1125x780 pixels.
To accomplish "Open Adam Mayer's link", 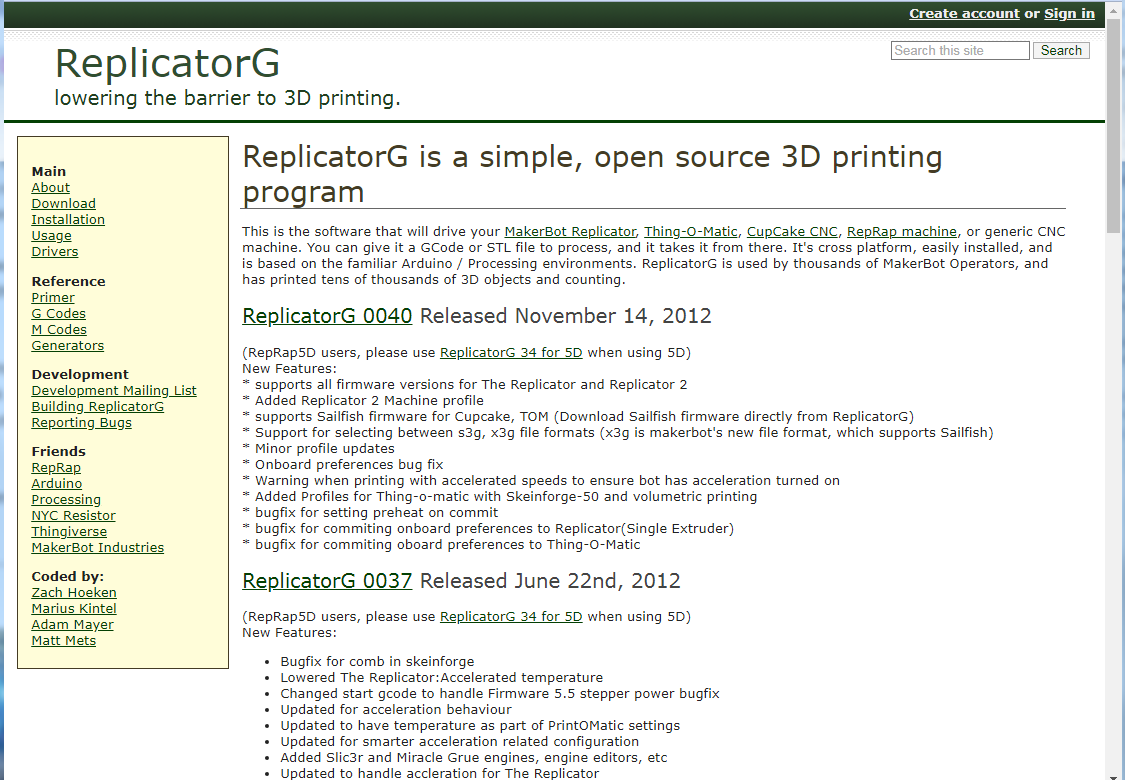I will tap(72, 624).
